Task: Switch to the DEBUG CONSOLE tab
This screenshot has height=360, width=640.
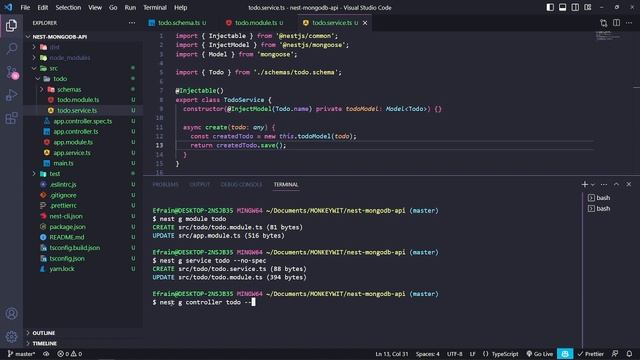Action: (x=241, y=184)
